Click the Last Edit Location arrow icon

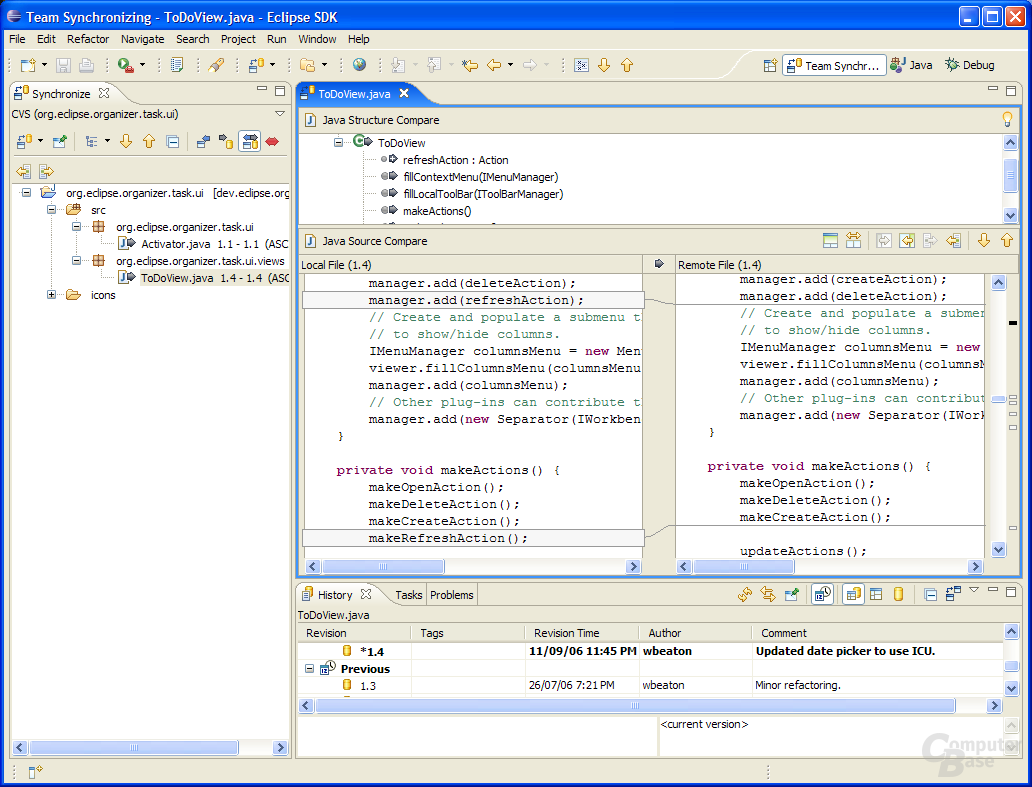pos(469,65)
